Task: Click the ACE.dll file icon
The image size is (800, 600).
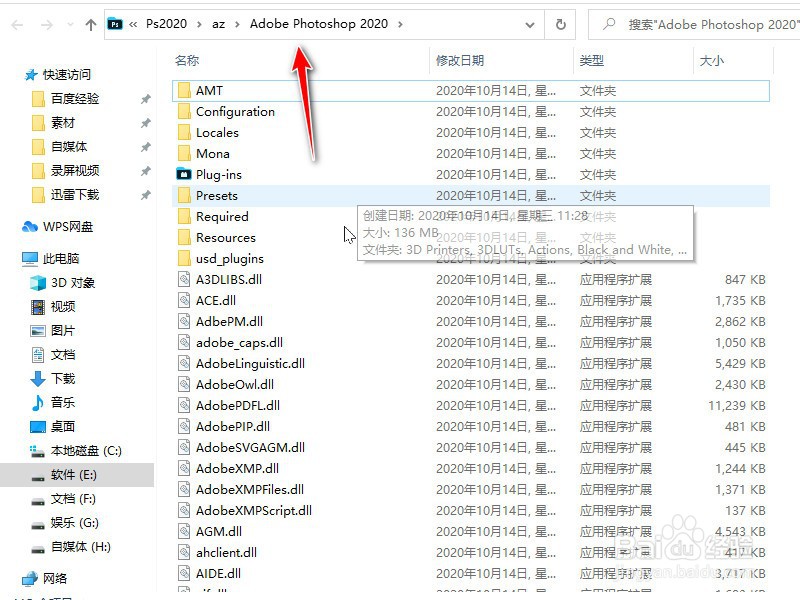Action: [x=184, y=301]
